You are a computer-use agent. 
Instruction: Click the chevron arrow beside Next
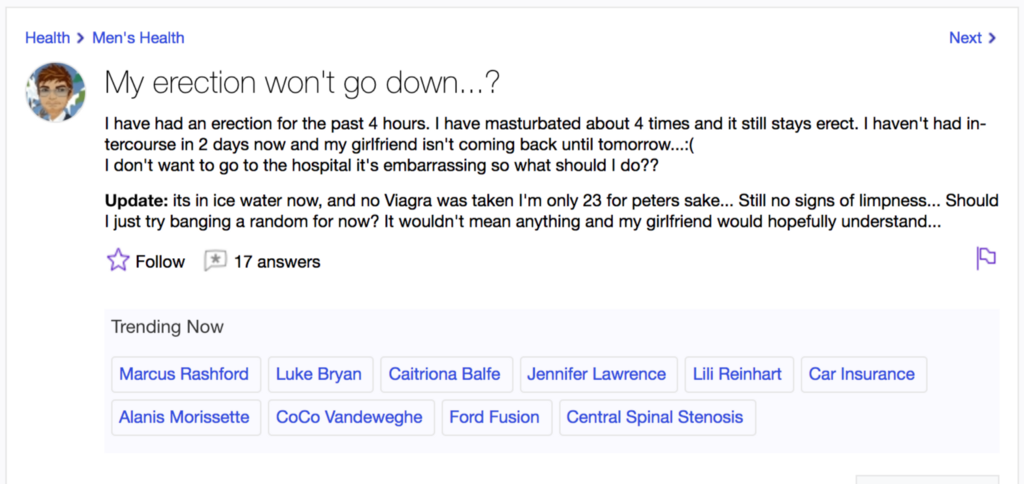tap(992, 39)
